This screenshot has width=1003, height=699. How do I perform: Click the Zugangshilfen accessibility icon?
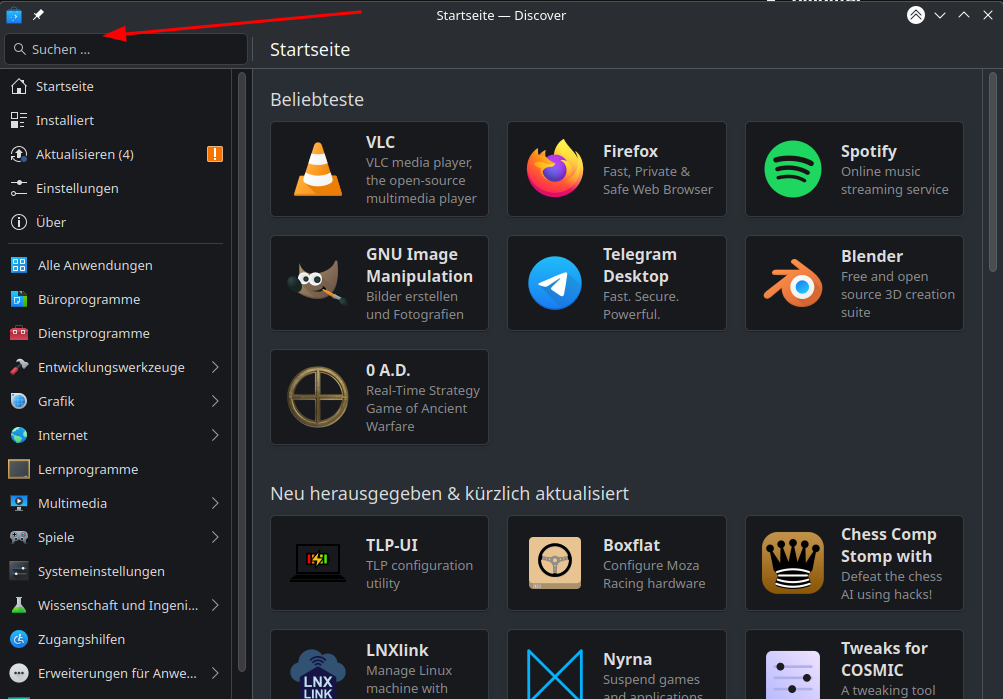[19, 639]
